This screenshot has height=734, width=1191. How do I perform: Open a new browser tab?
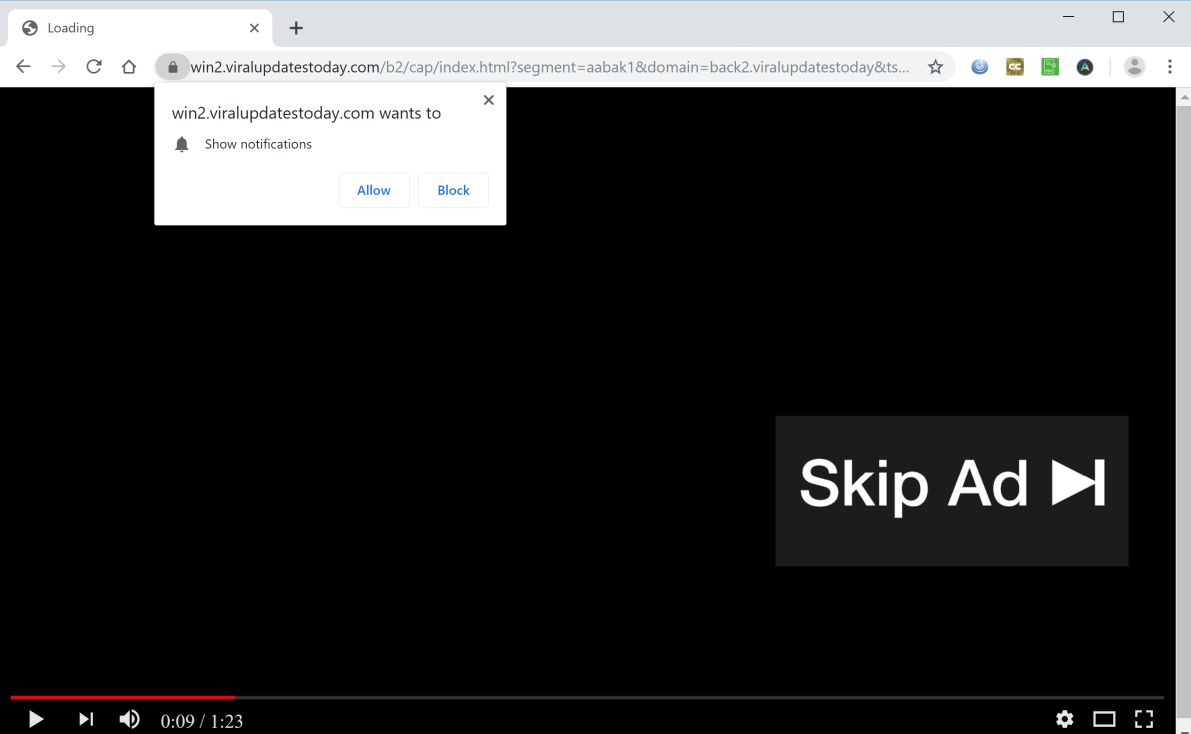click(295, 27)
